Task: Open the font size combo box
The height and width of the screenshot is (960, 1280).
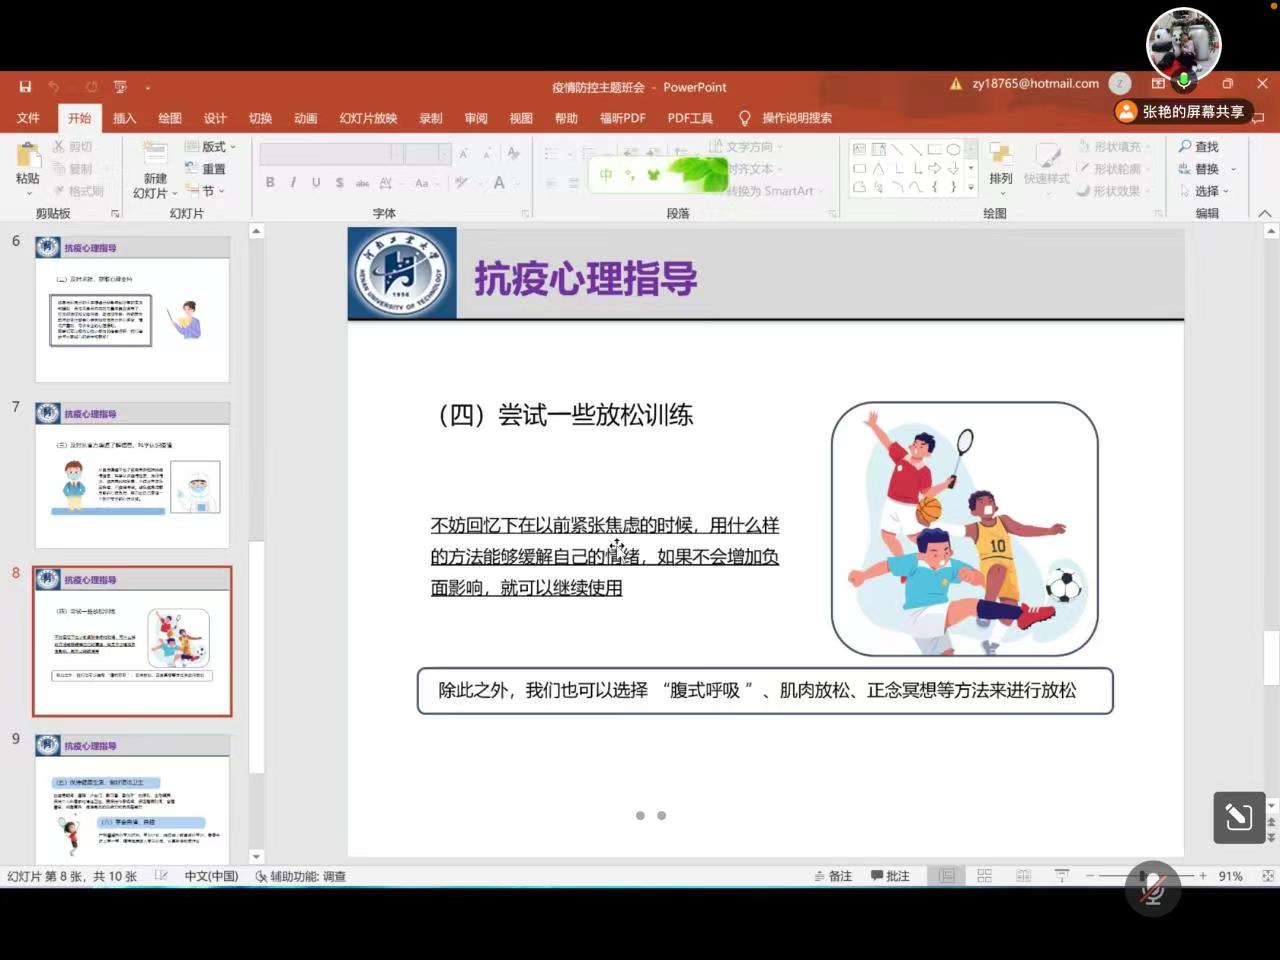Action: tap(428, 153)
